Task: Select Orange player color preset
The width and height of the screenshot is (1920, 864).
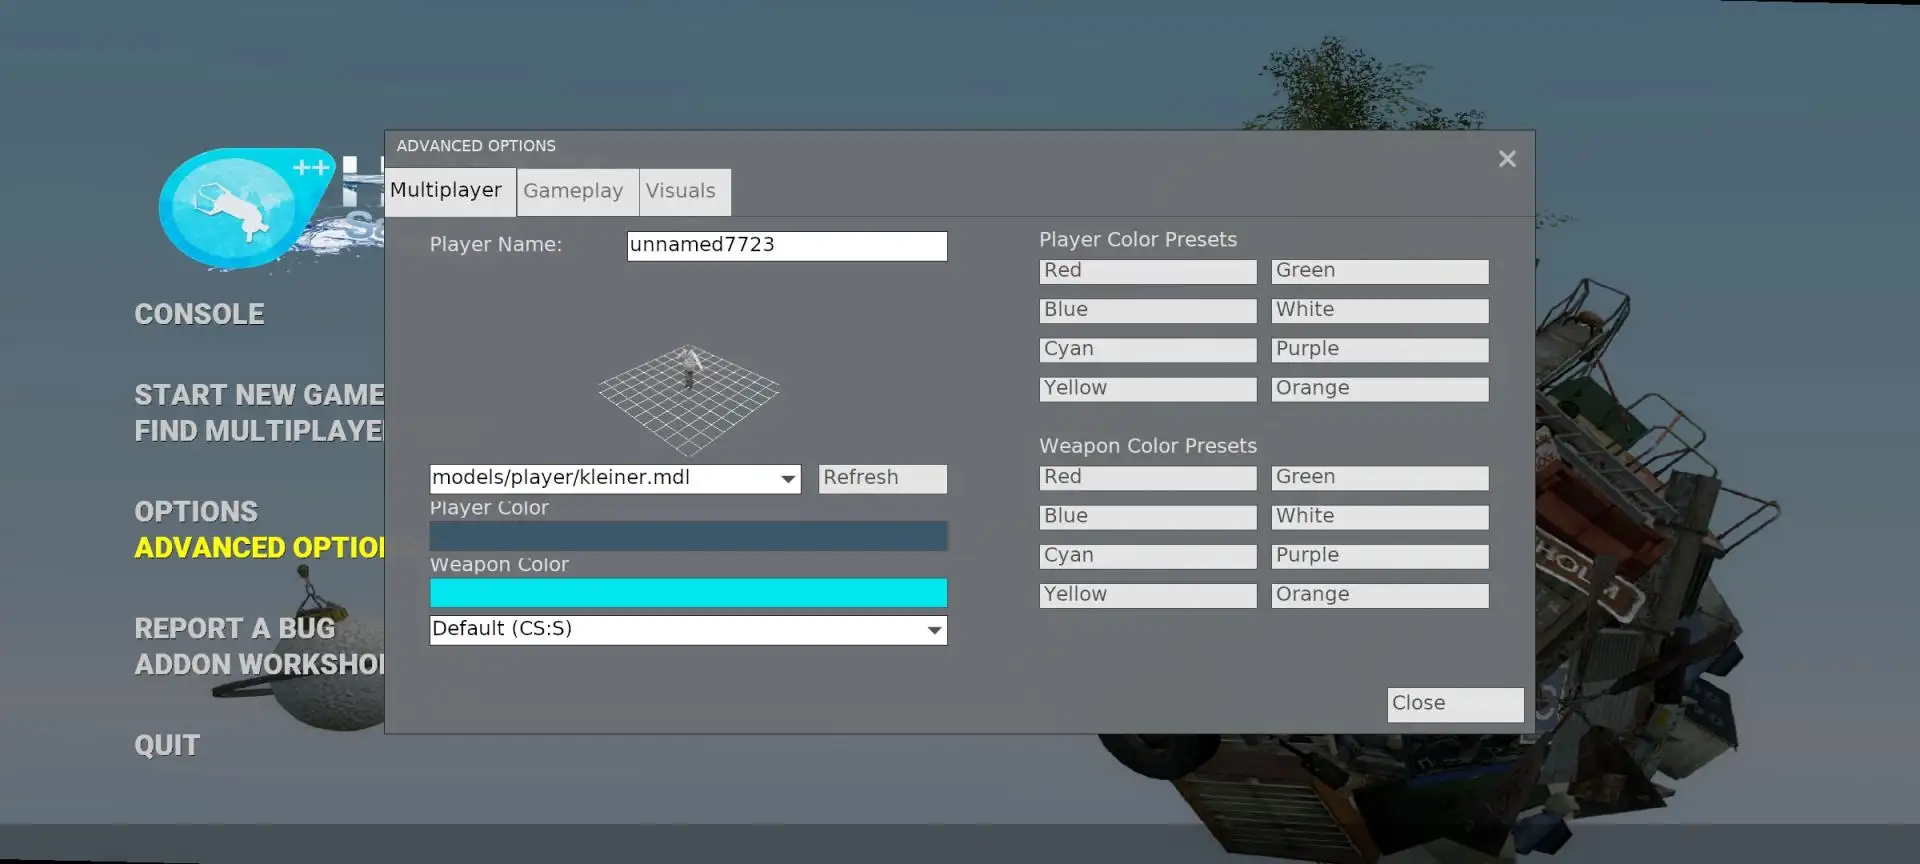Action: (x=1380, y=389)
